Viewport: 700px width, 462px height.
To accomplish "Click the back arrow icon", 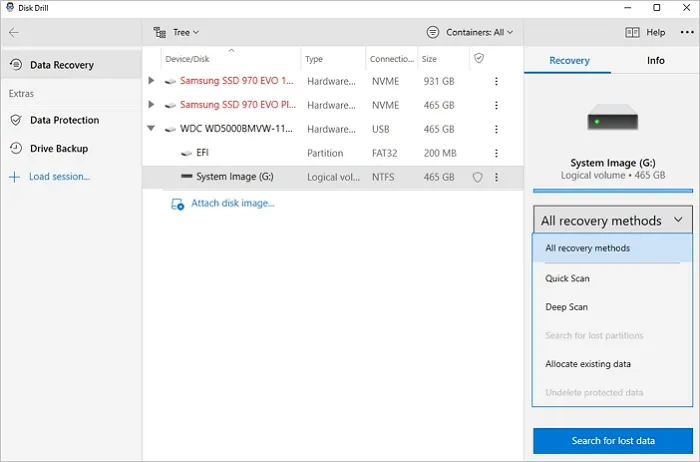I will coord(14,32).
